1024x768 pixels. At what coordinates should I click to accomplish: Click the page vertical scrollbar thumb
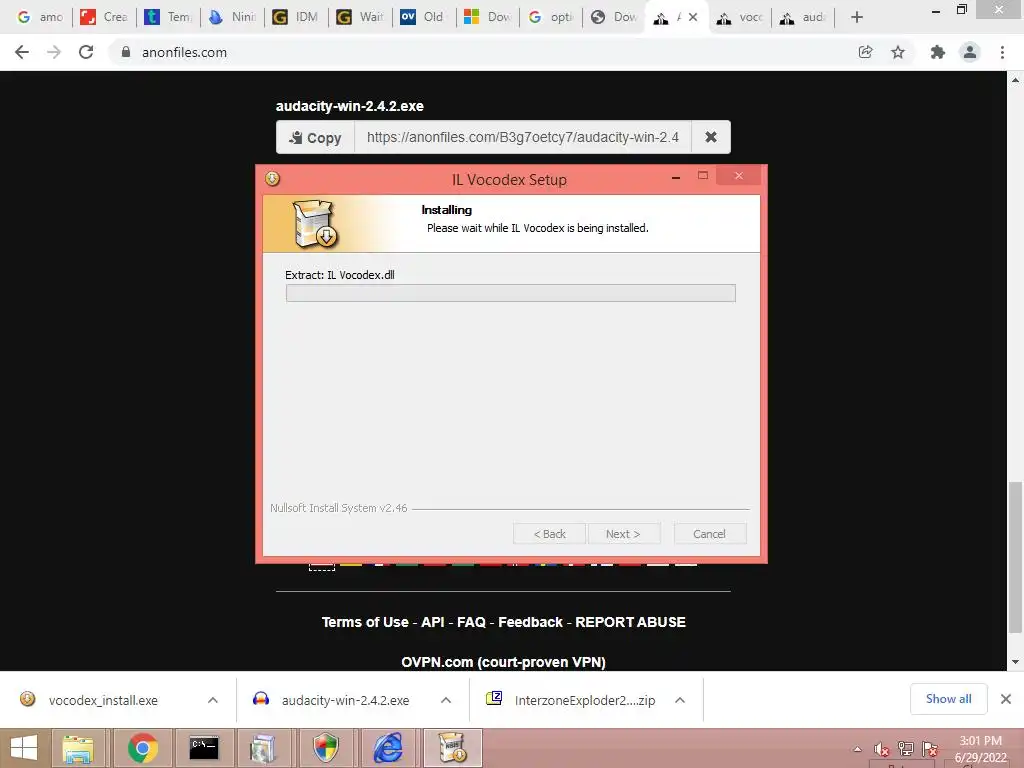coord(1015,557)
